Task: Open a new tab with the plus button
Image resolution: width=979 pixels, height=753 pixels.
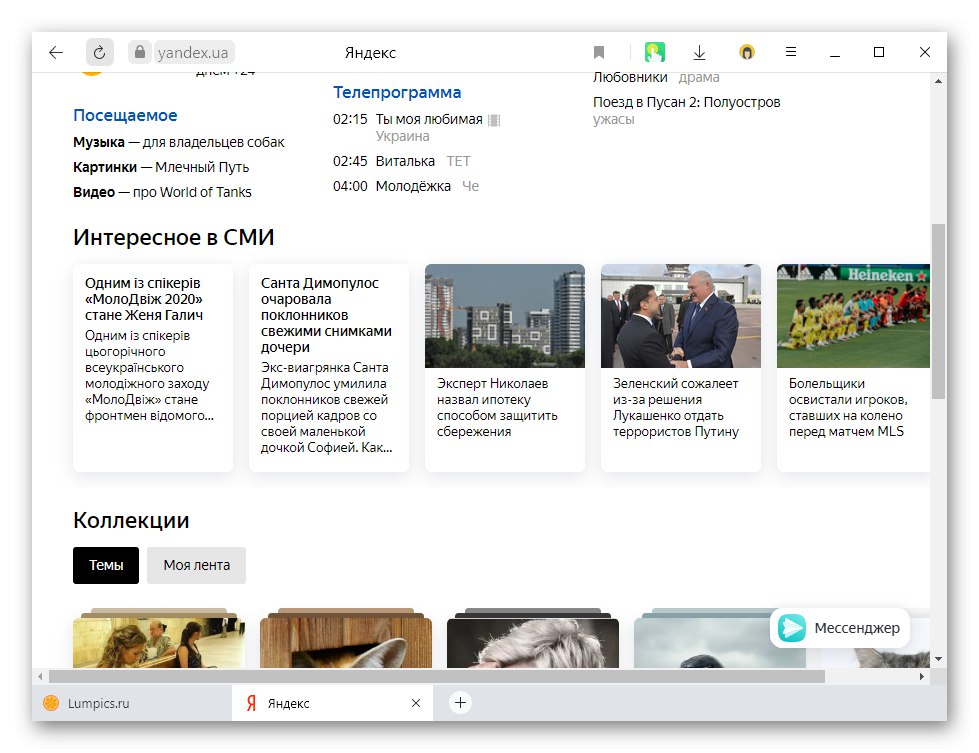Action: tap(459, 703)
